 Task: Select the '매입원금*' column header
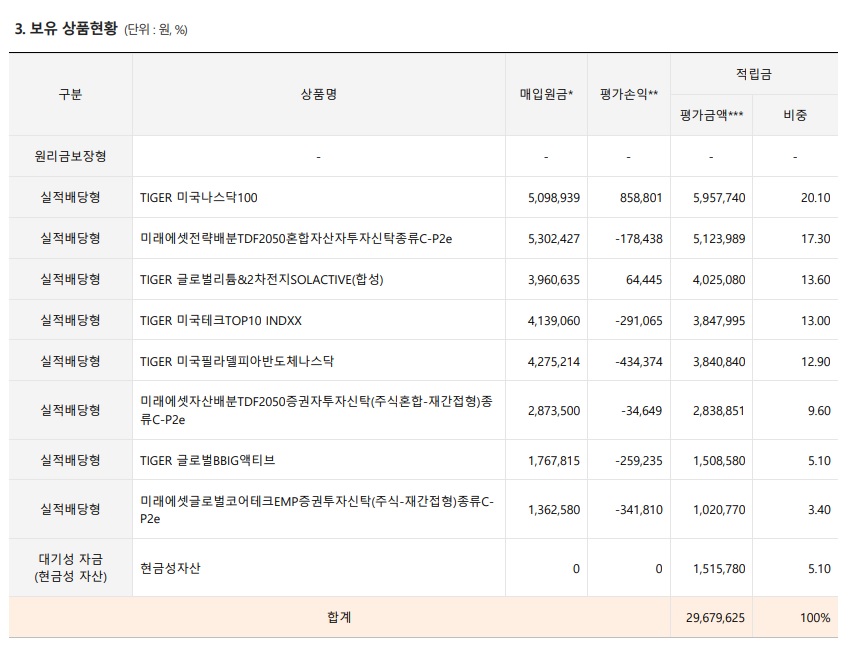point(547,94)
